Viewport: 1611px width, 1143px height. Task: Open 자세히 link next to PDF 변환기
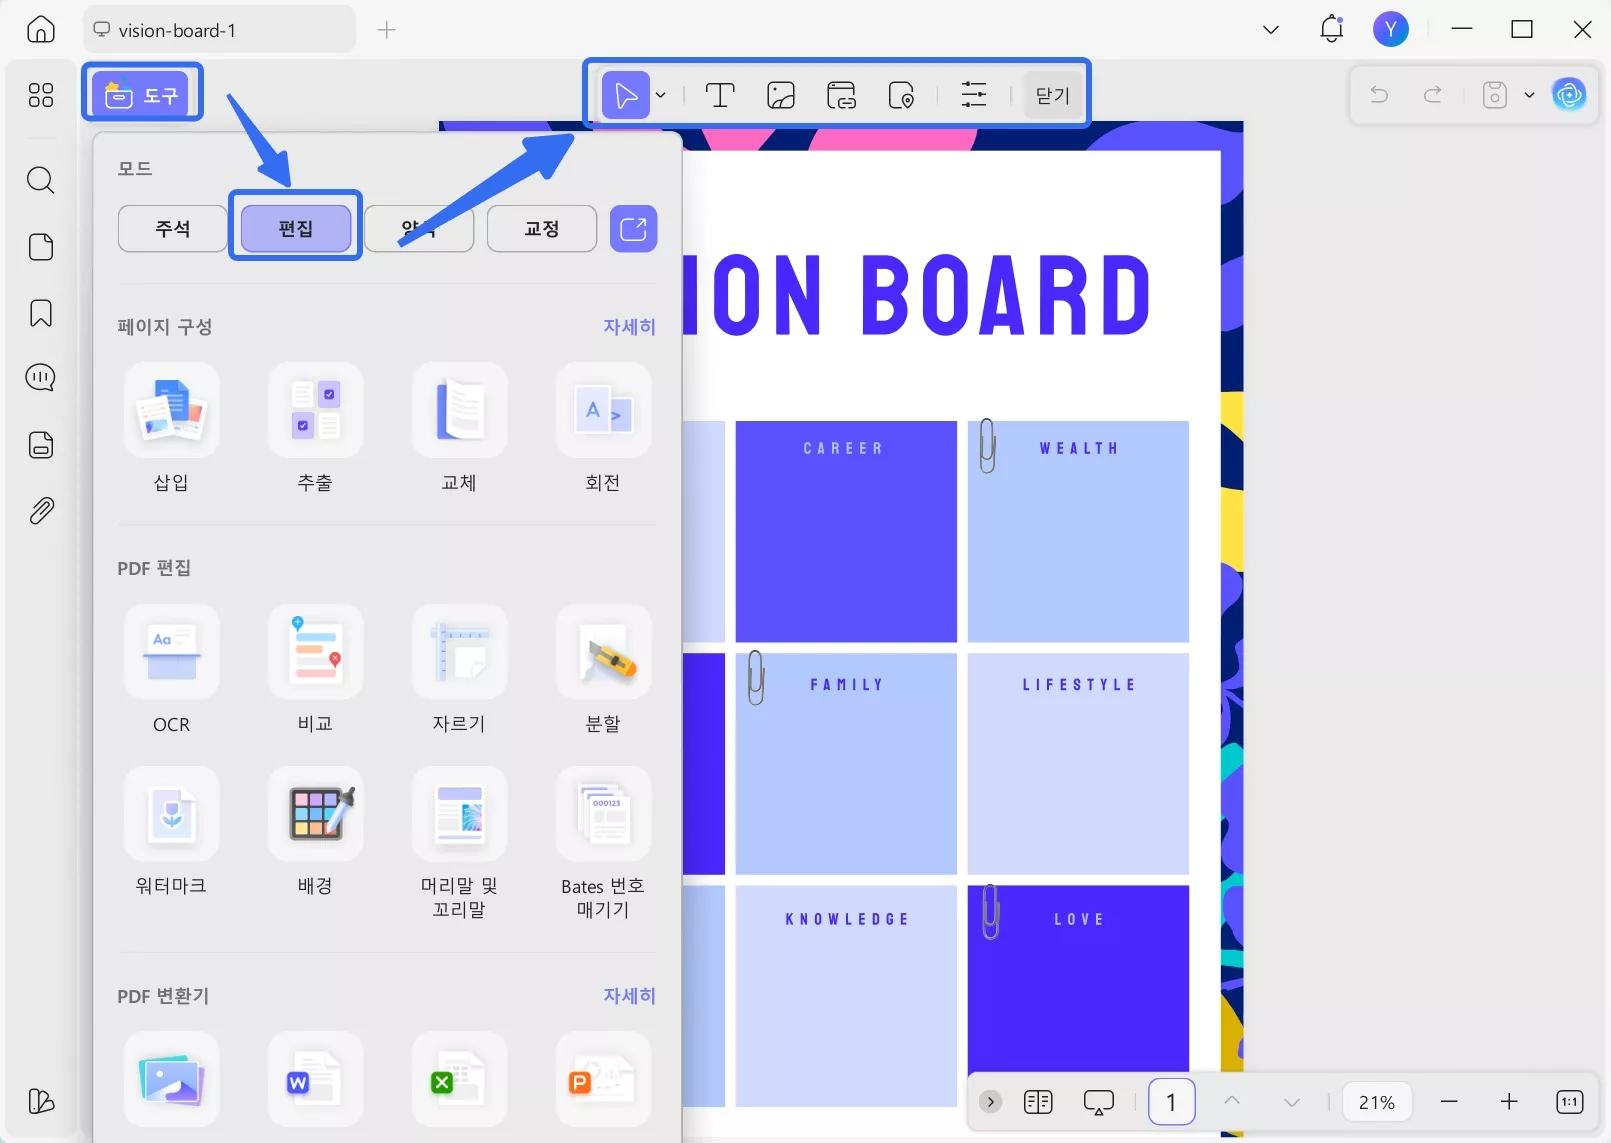click(x=629, y=996)
